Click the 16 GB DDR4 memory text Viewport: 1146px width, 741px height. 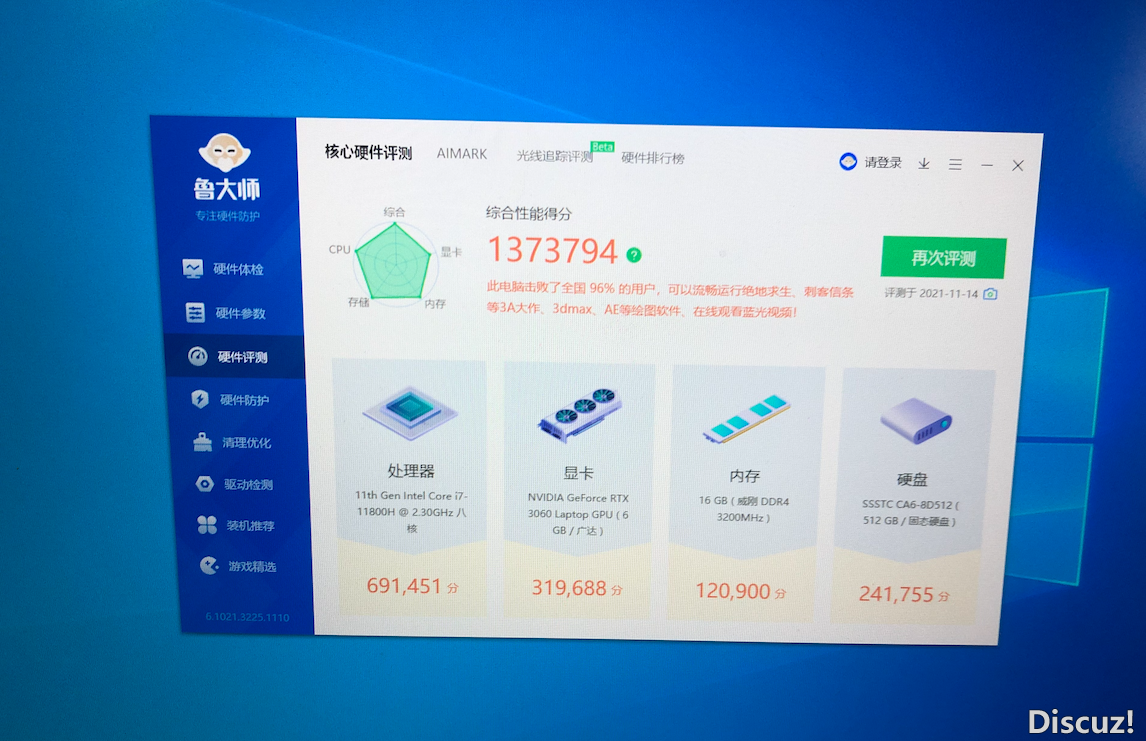(743, 509)
